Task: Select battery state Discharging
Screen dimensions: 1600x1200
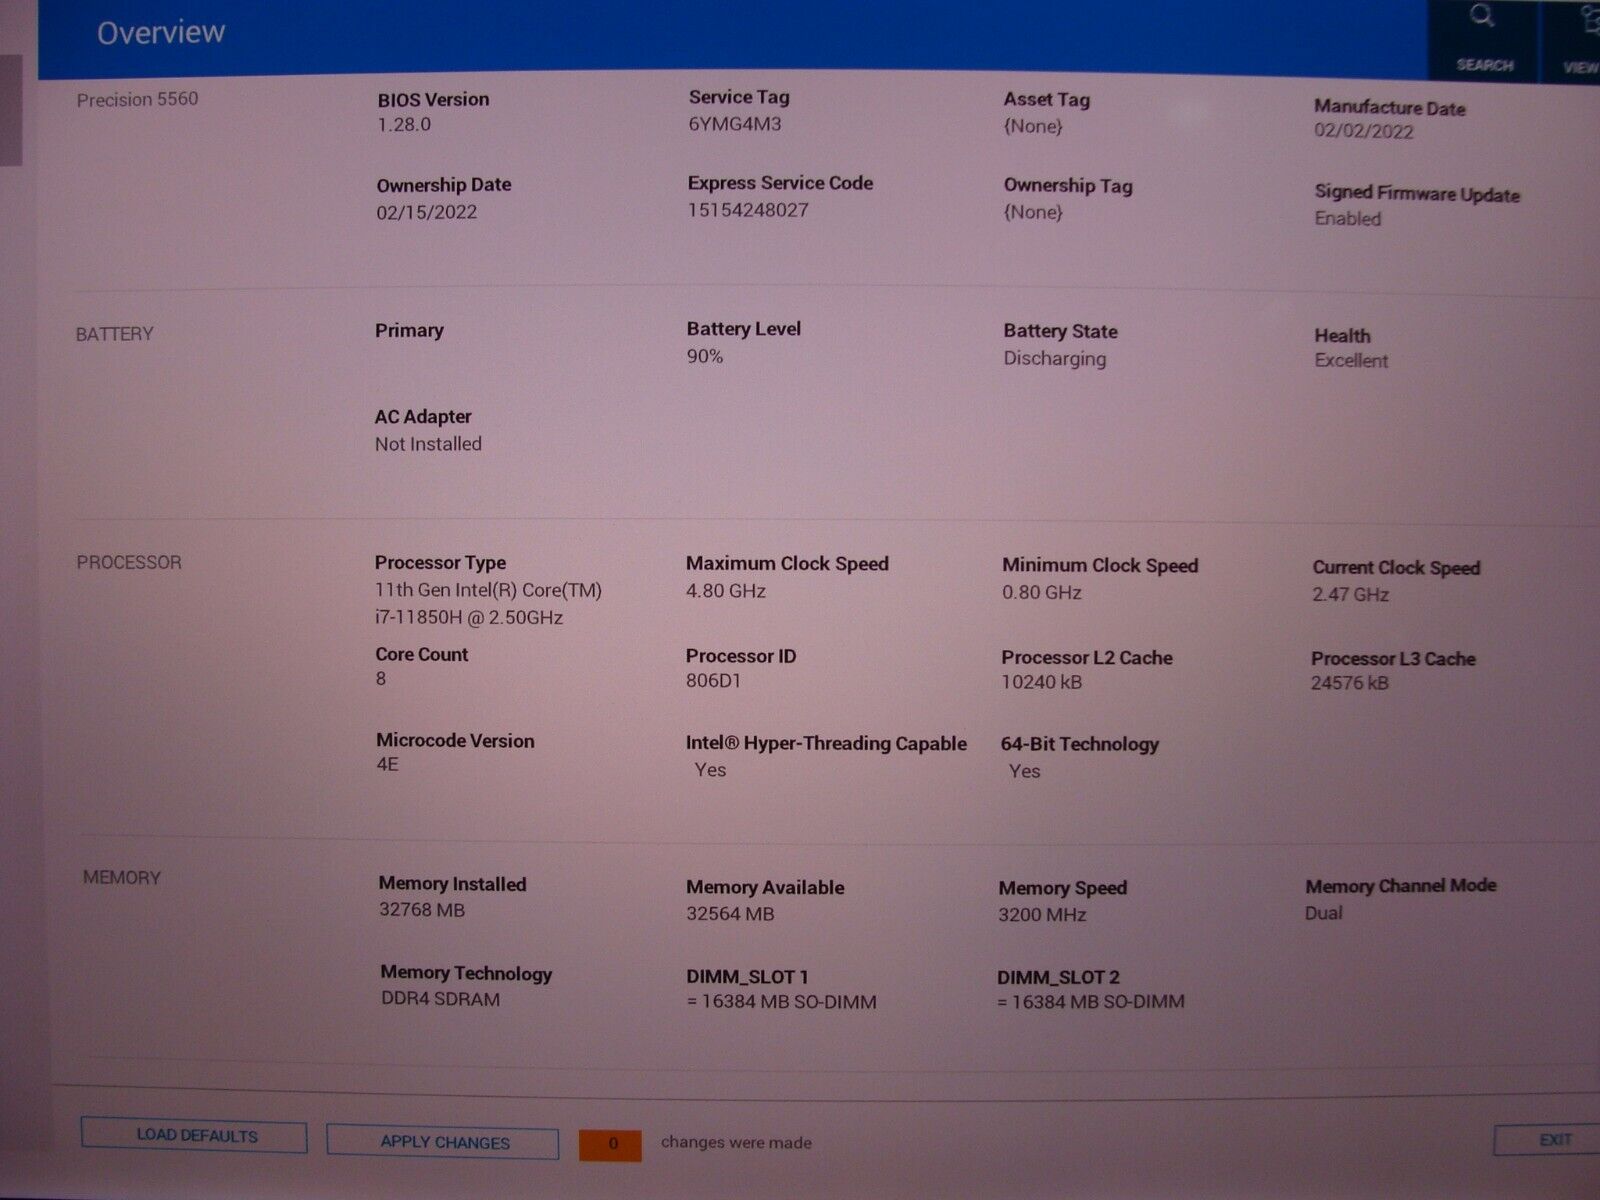Action: coord(1055,359)
